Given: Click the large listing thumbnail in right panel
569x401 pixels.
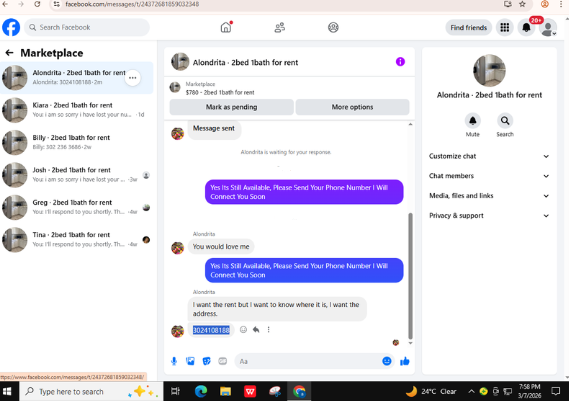Looking at the screenshot, I should pyautogui.click(x=489, y=70).
